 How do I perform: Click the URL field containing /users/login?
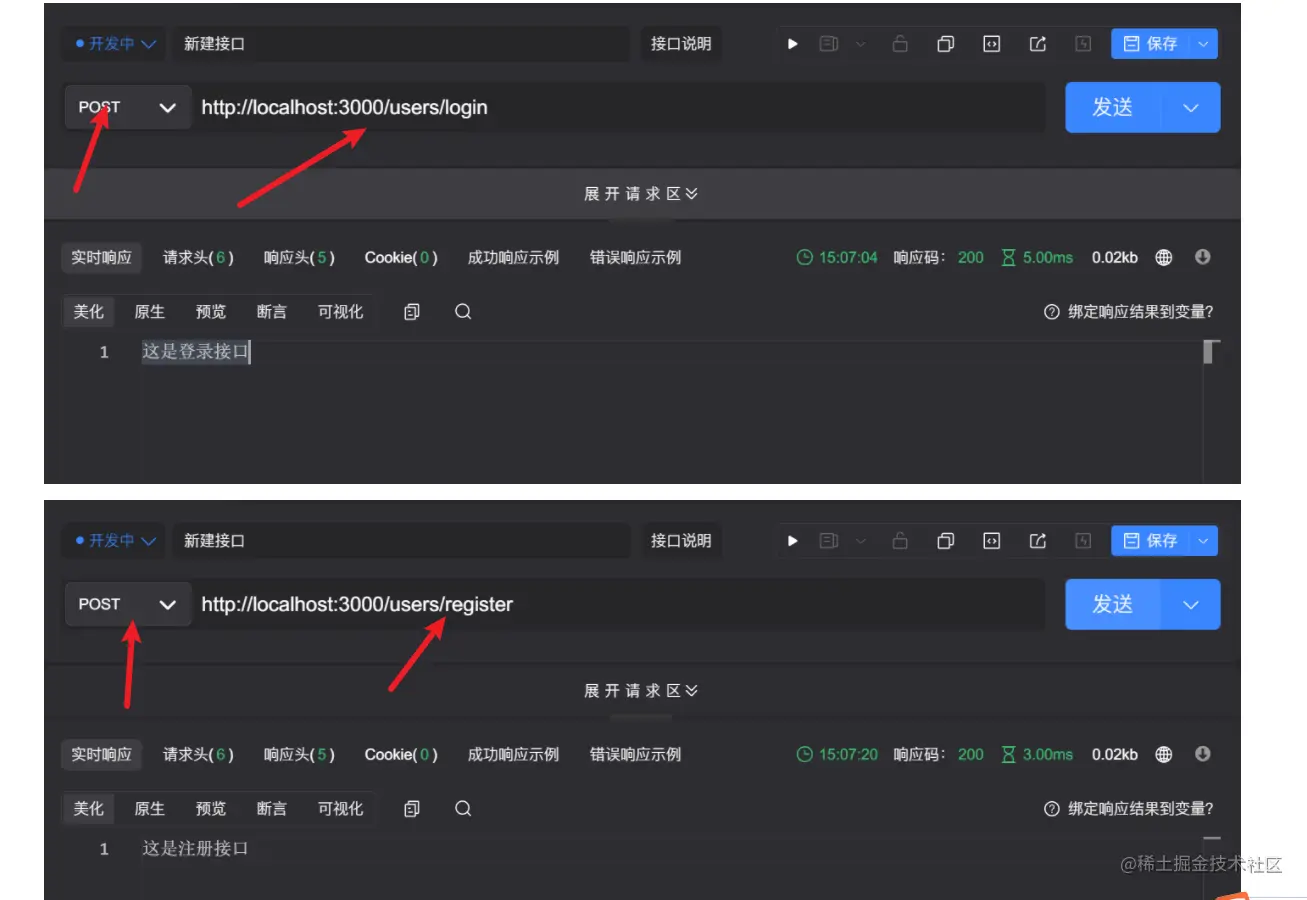[x=618, y=107]
